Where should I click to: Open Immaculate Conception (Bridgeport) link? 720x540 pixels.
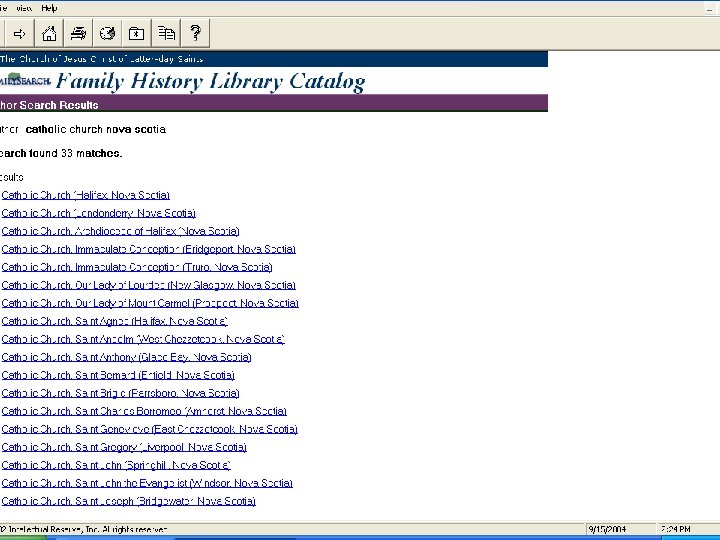tap(149, 249)
